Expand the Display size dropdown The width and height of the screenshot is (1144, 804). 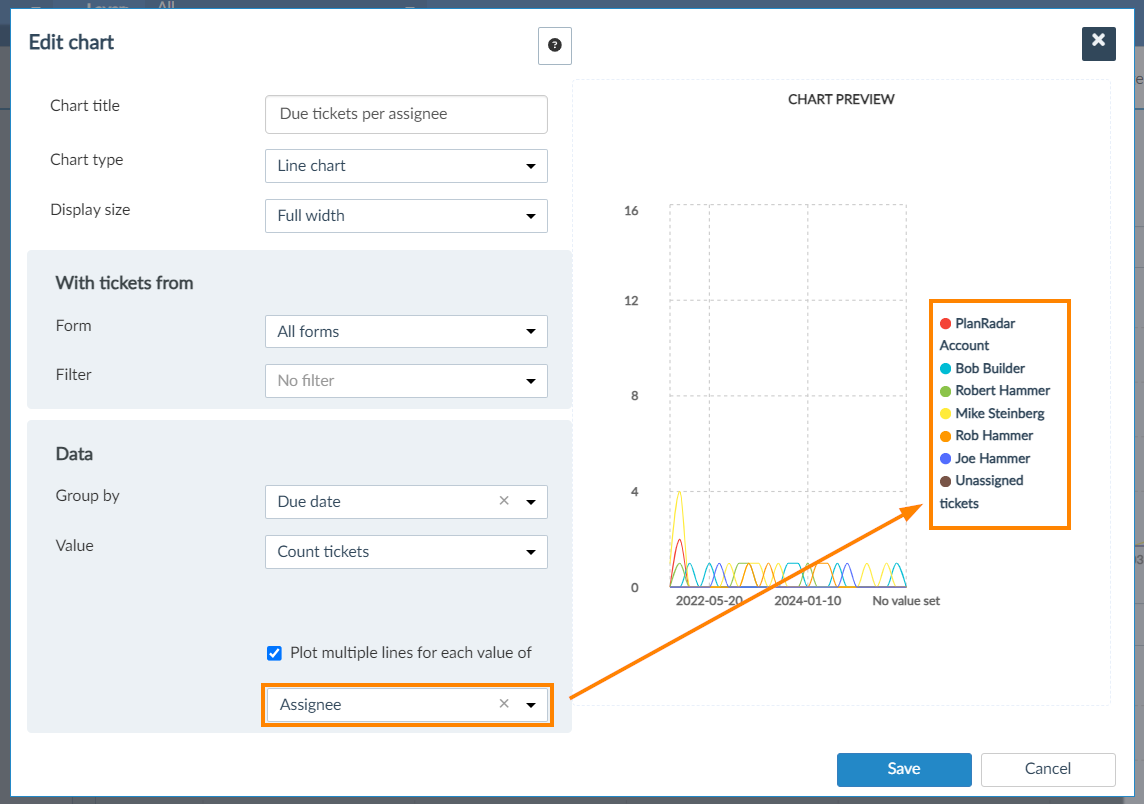(406, 215)
